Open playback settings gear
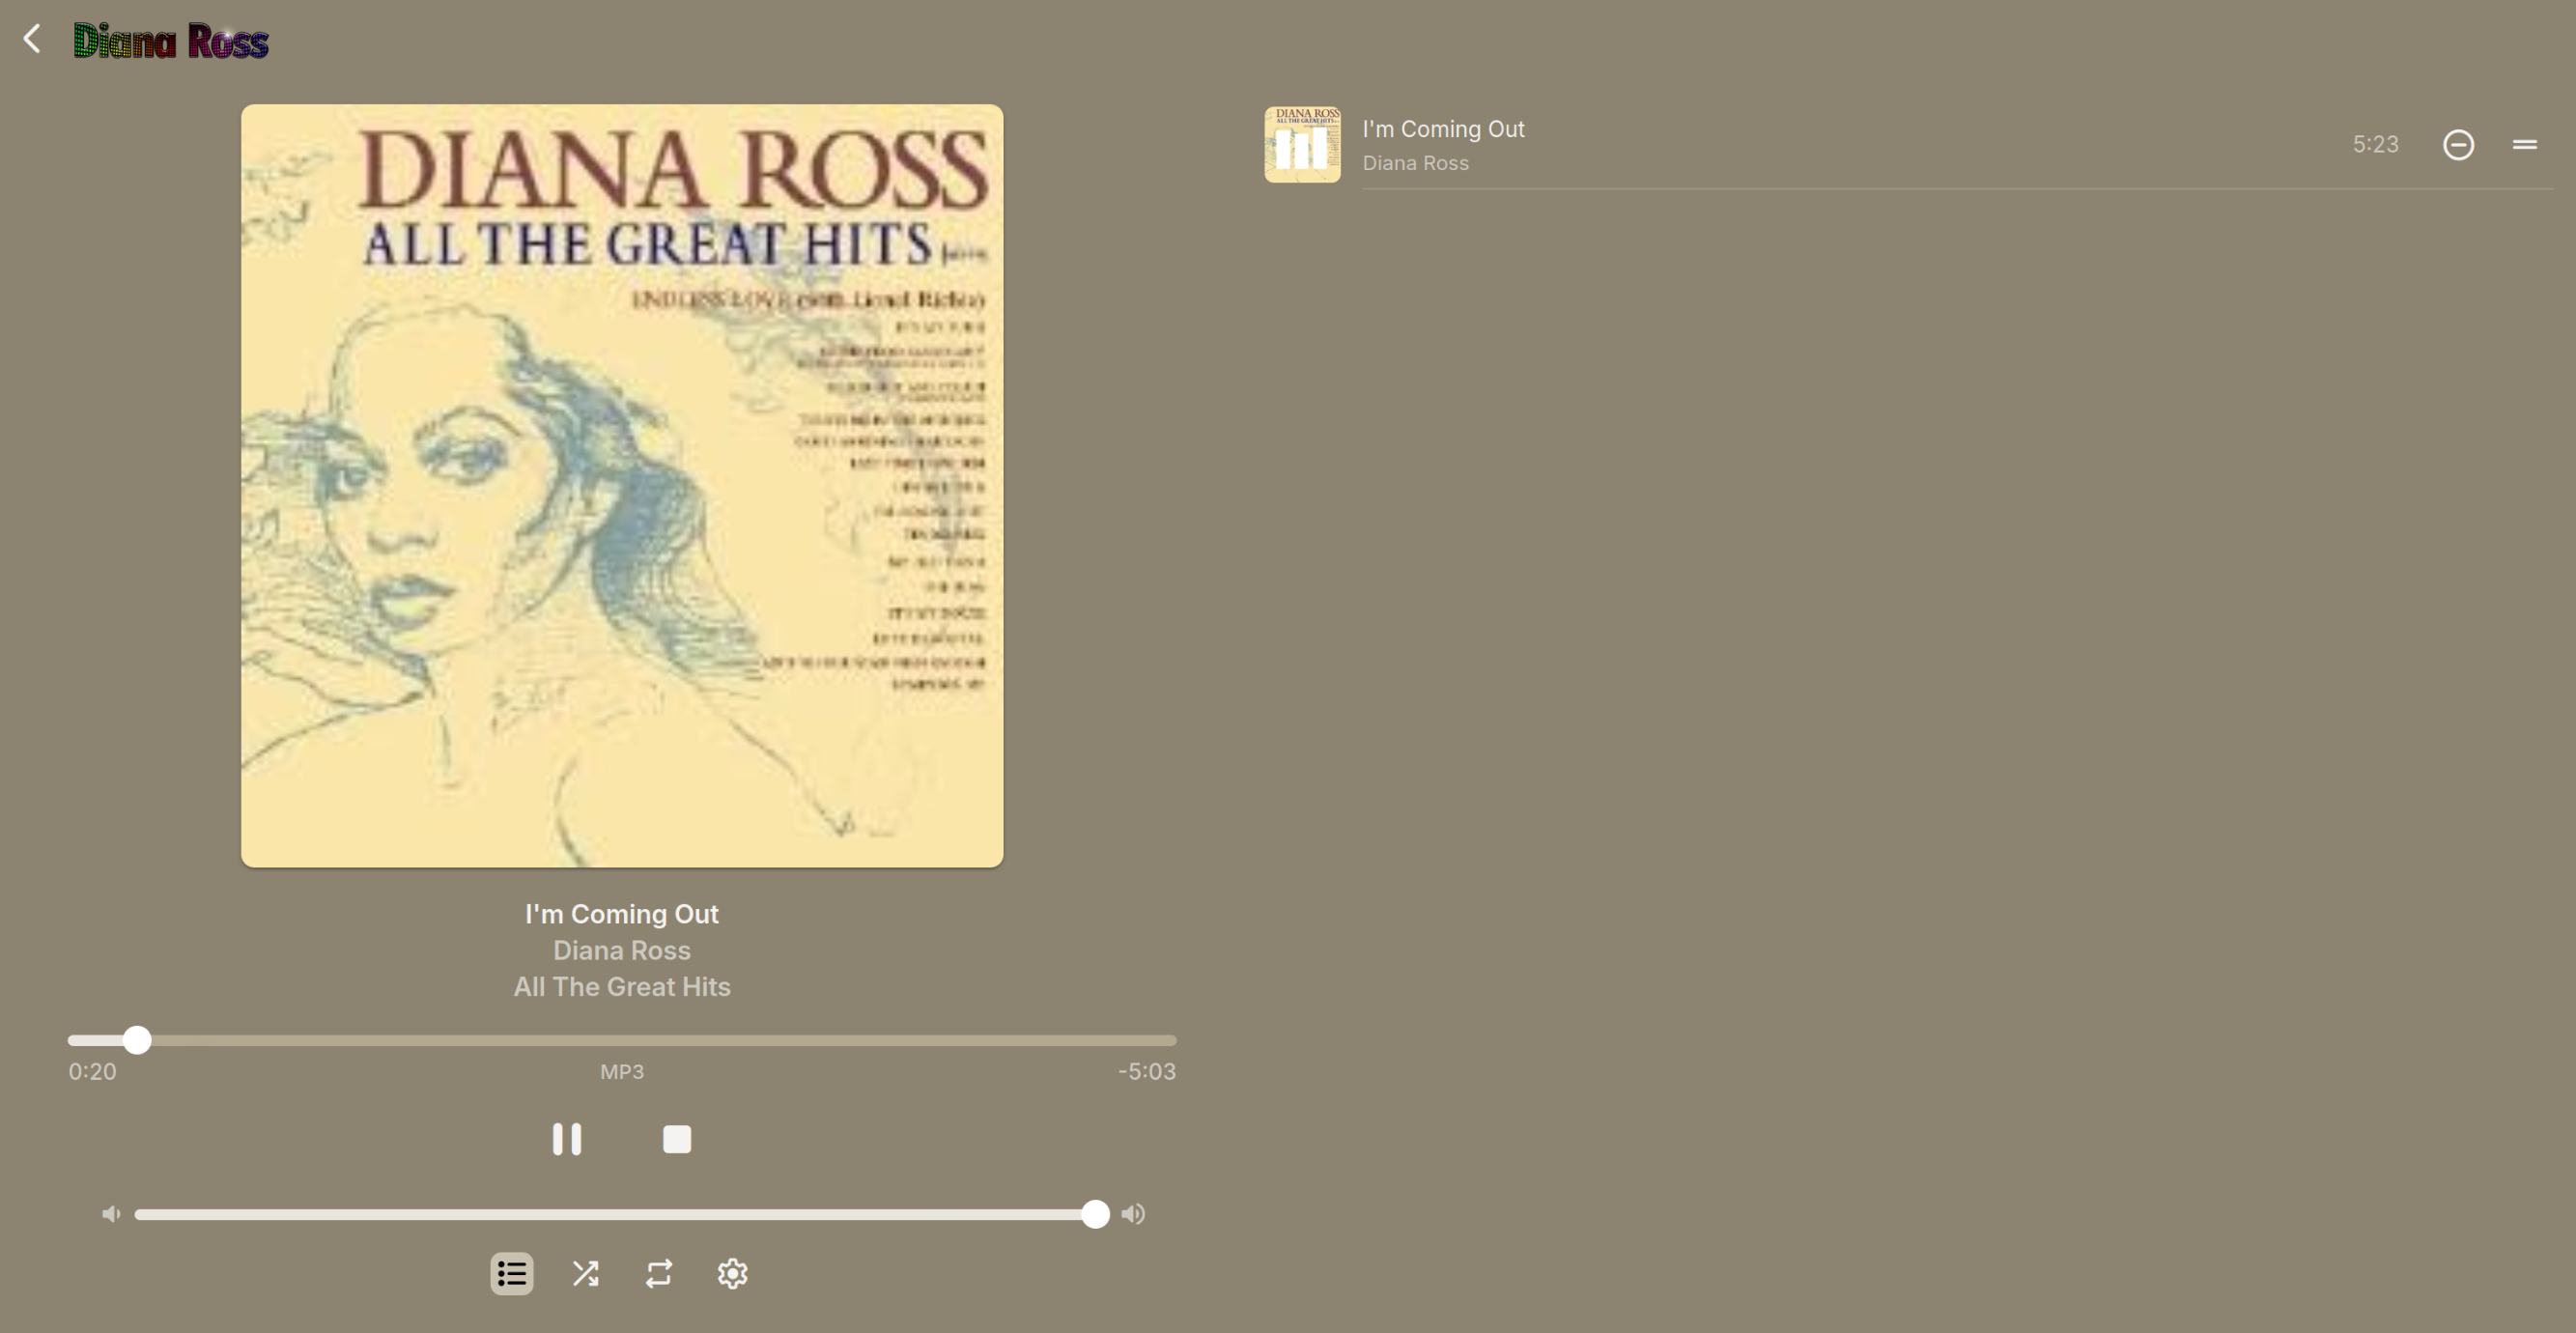 click(x=733, y=1273)
